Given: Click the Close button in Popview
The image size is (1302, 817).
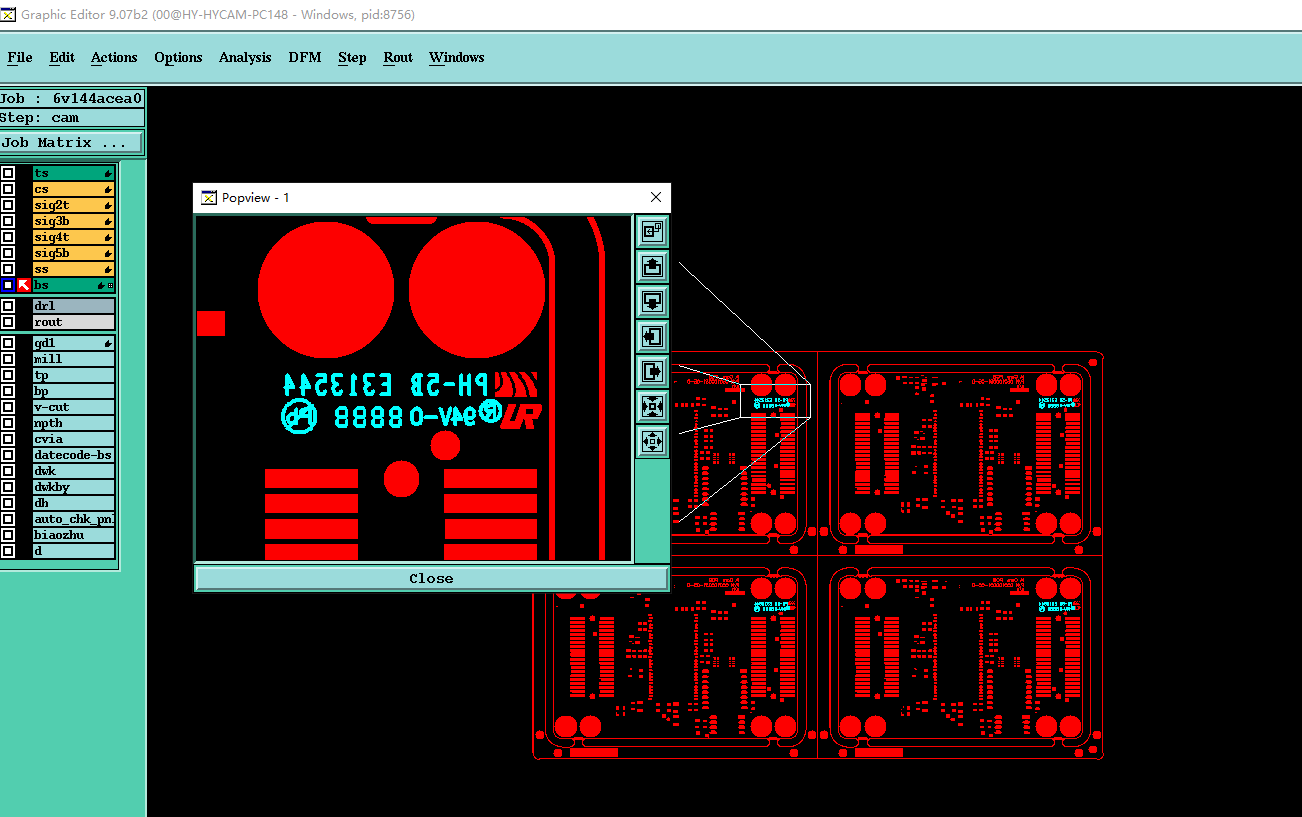Looking at the screenshot, I should click(431, 578).
